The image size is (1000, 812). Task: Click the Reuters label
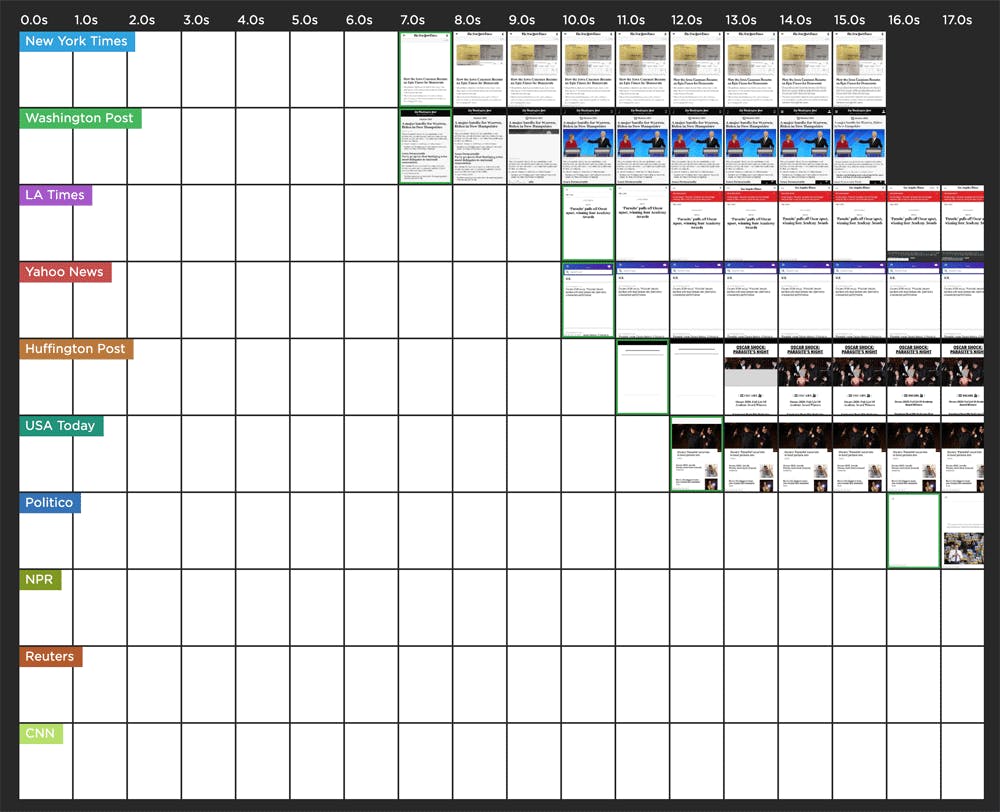pos(51,656)
